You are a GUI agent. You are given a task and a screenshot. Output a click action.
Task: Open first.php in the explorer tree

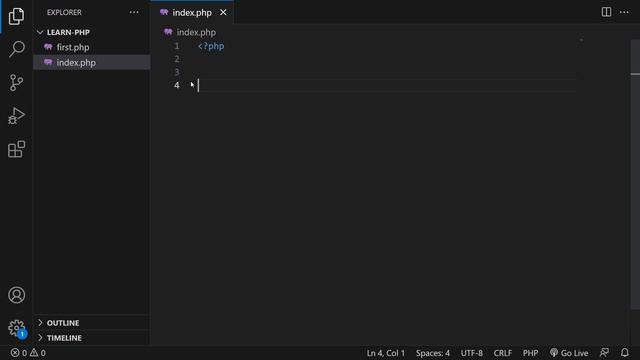coord(91,47)
